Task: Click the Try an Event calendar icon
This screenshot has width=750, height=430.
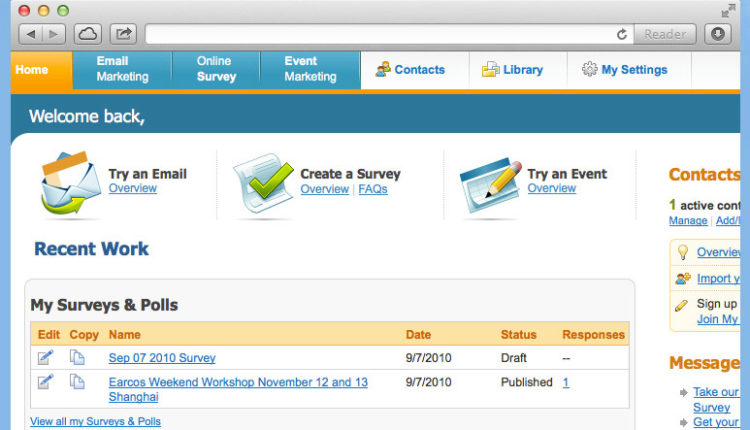Action: (490, 183)
